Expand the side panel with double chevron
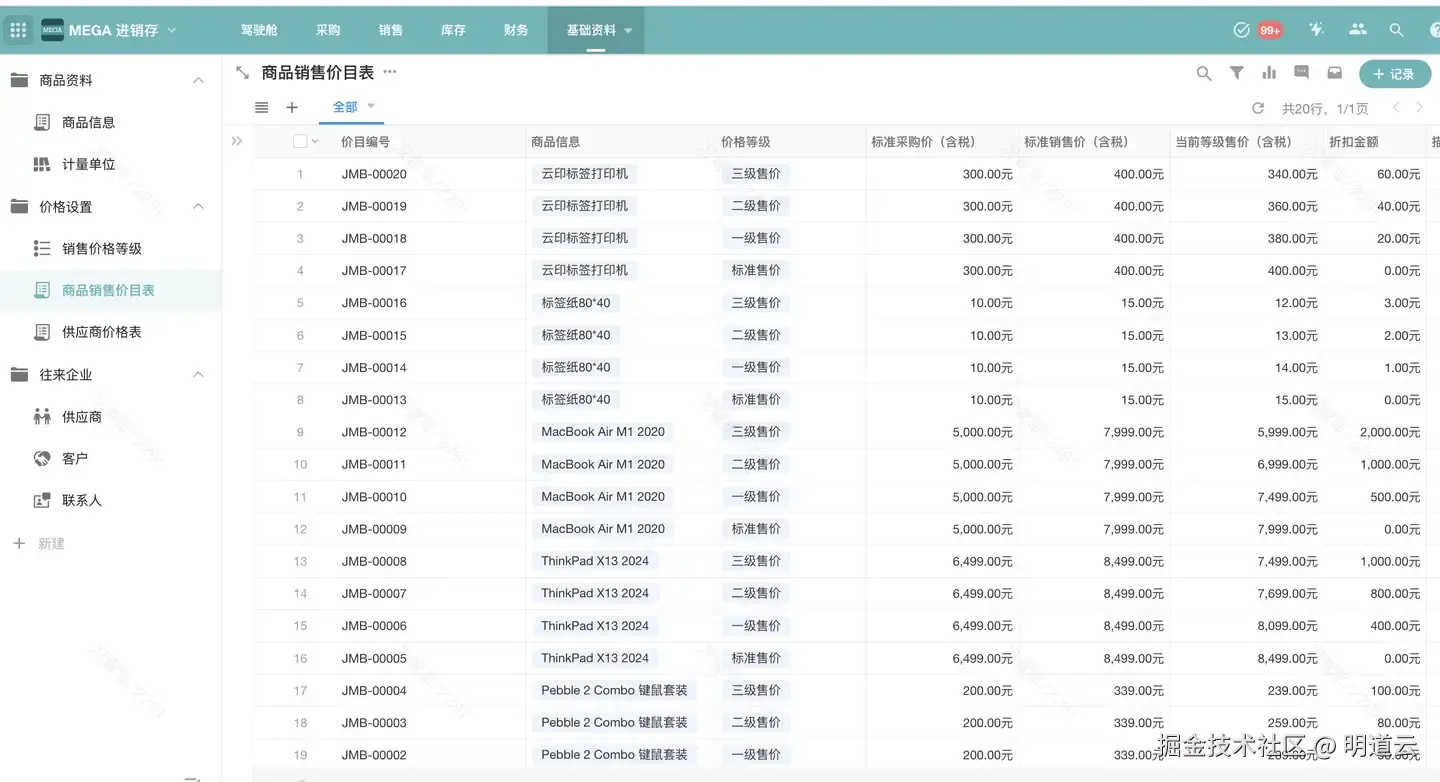Screen dimensions: 1440x782 [x=237, y=141]
